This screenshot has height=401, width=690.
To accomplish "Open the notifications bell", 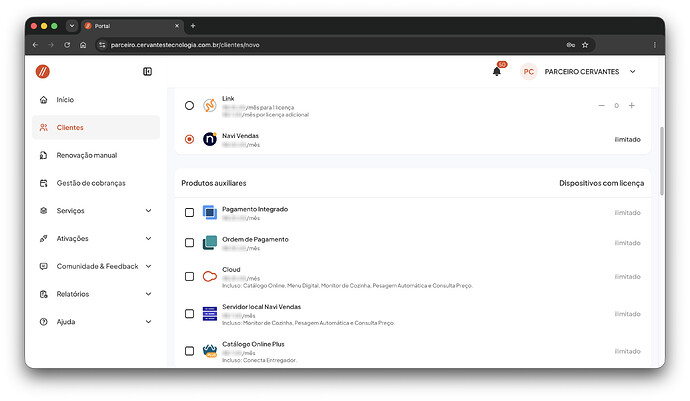I will [x=497, y=71].
